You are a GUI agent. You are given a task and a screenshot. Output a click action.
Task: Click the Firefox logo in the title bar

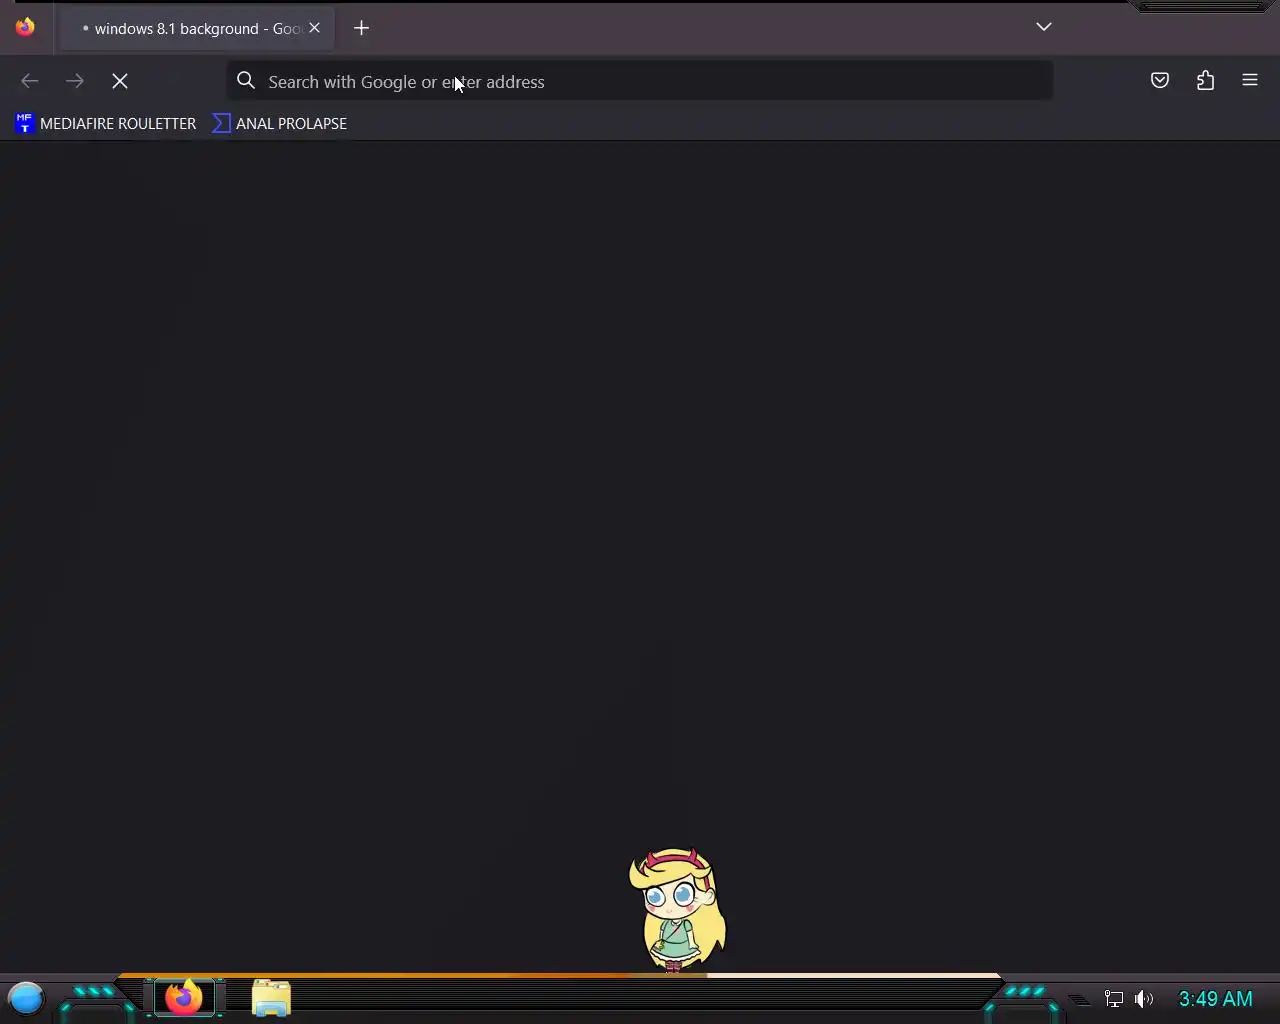(25, 27)
